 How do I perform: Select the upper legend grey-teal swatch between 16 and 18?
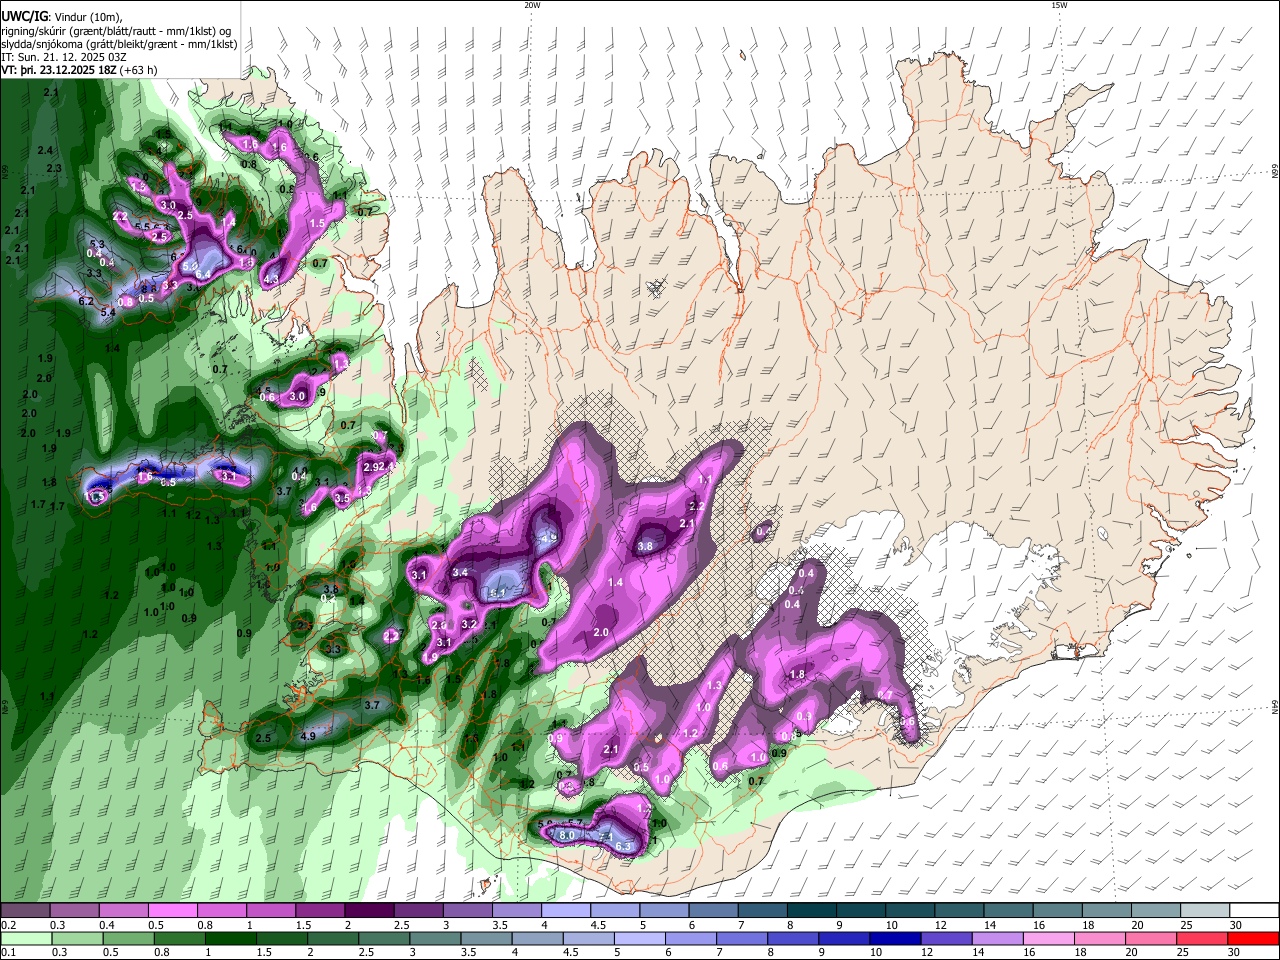(x=1056, y=911)
